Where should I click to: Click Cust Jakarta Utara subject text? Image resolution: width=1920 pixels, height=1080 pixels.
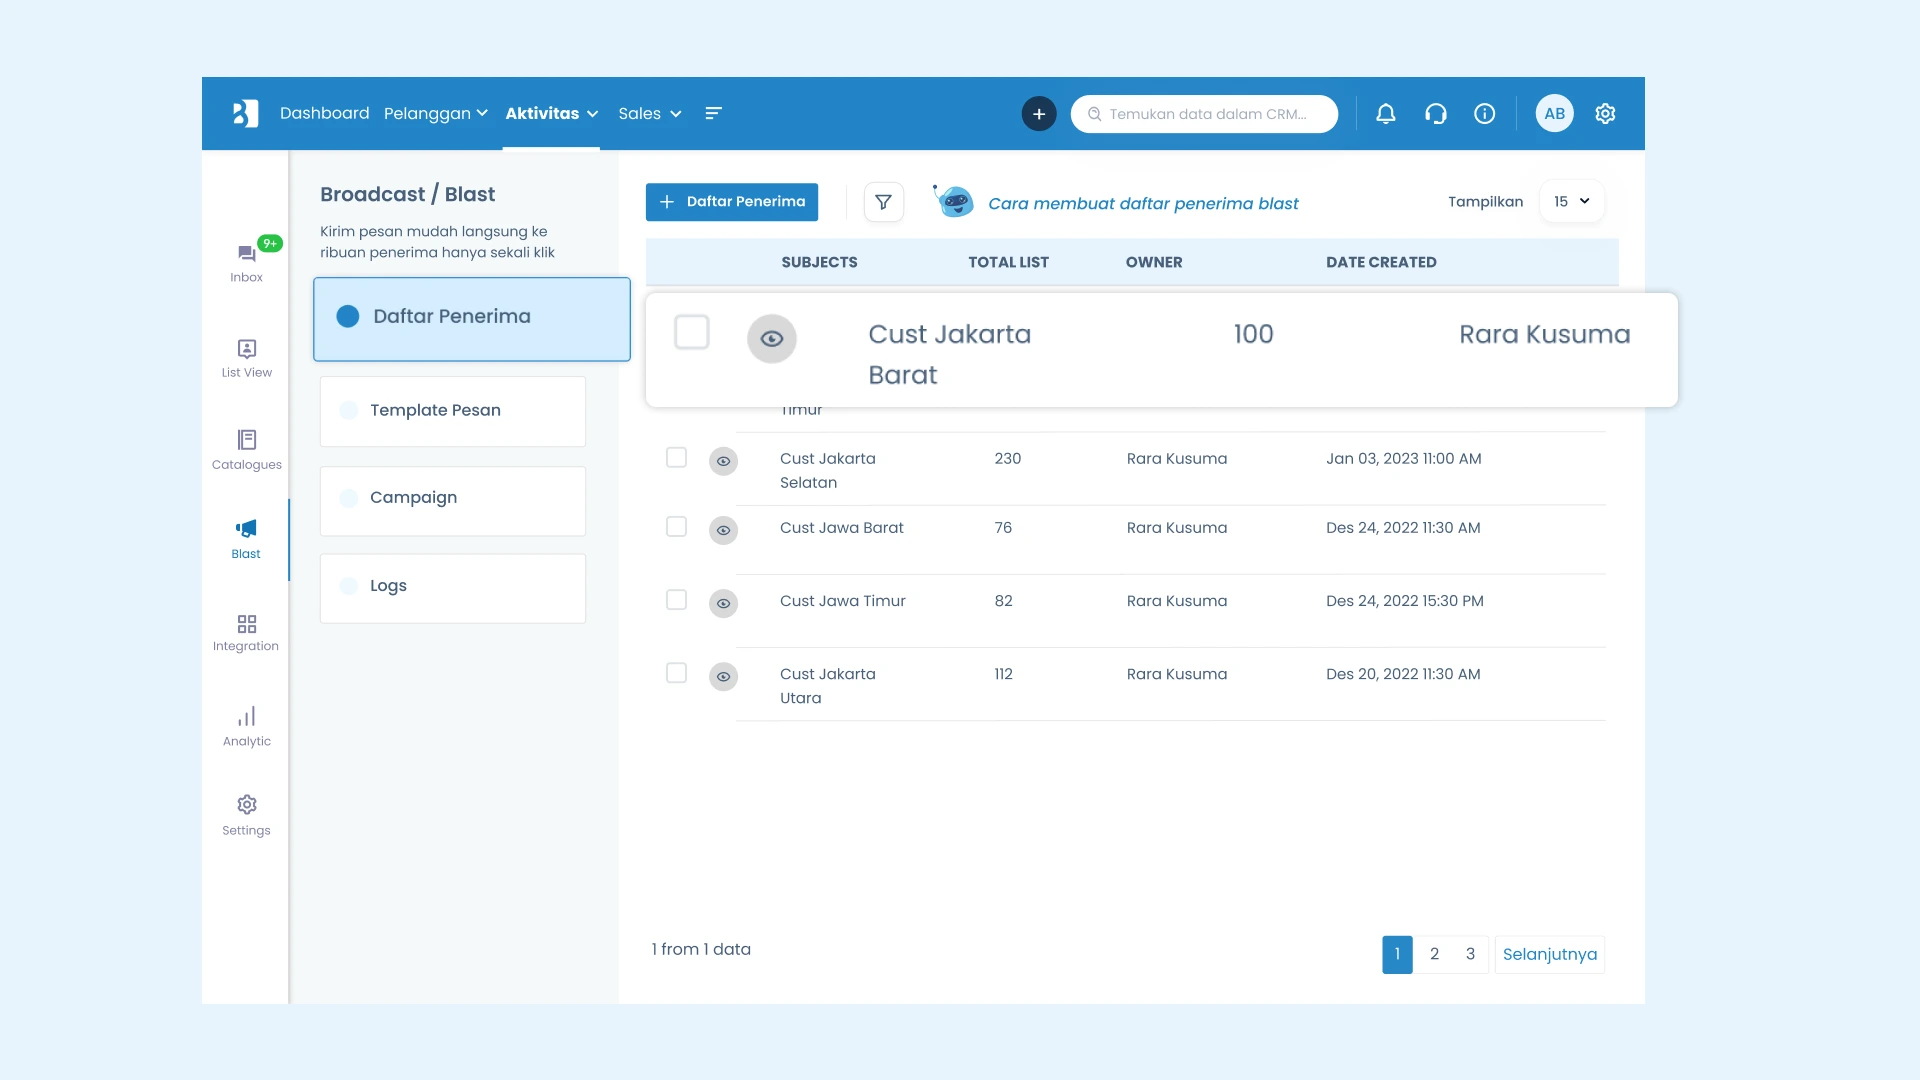point(827,686)
